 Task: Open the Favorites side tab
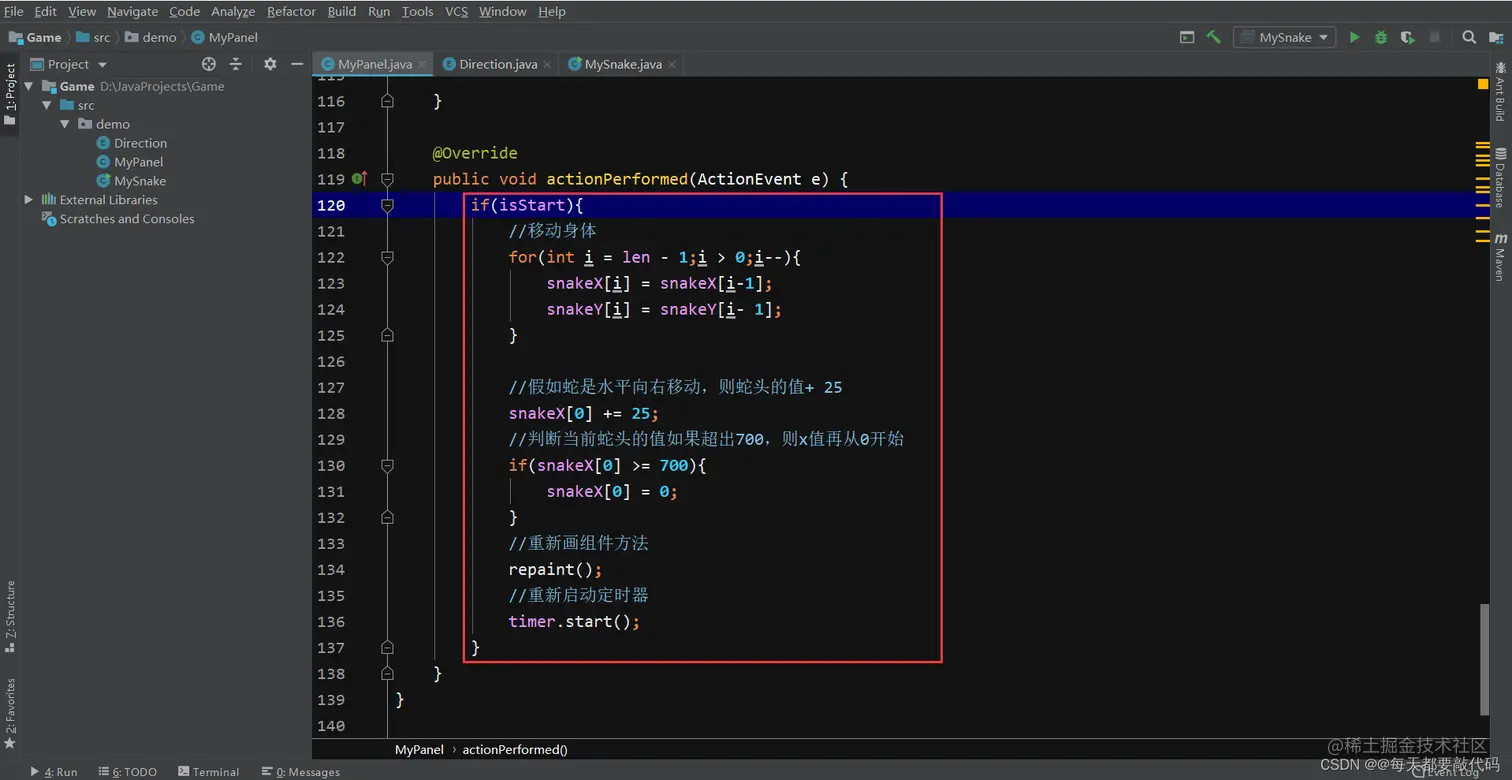[x=10, y=714]
